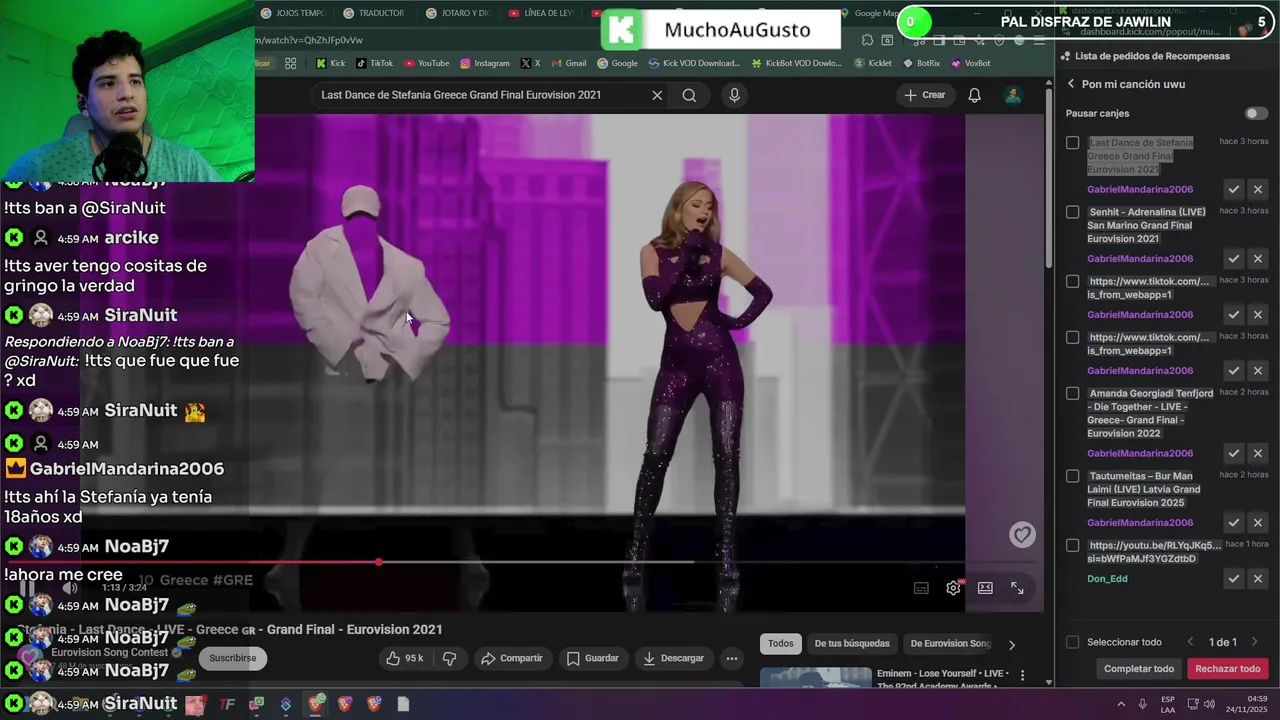
Task: Open the Kicklet bookmark
Action: point(873,63)
